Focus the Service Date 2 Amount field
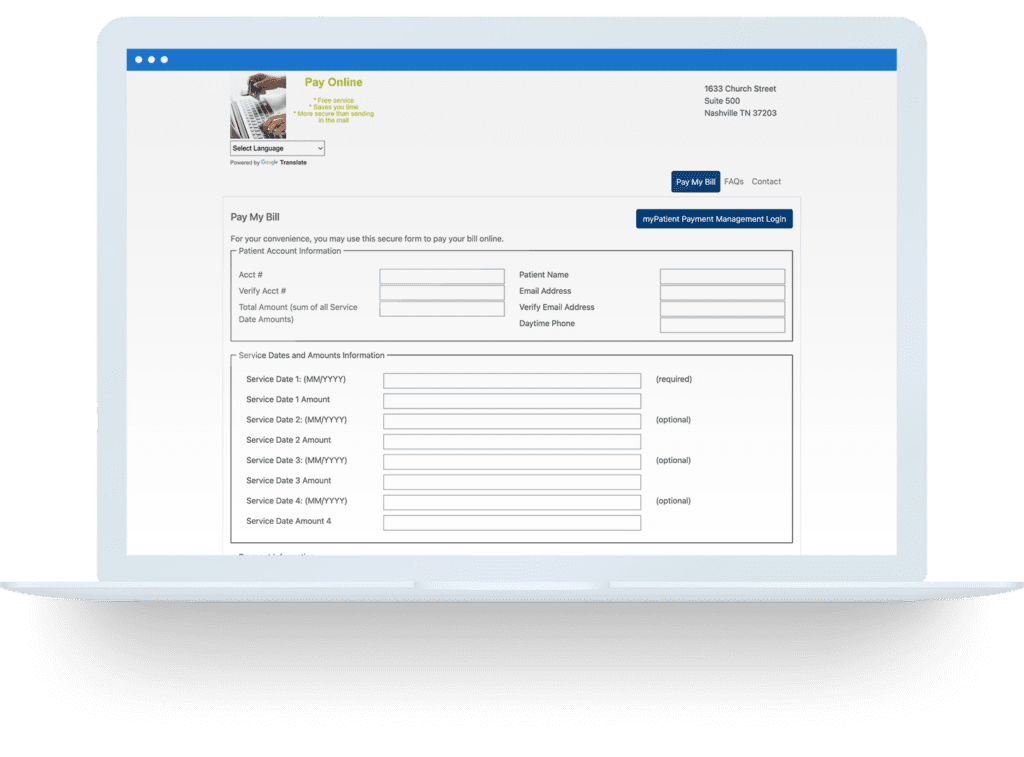The height and width of the screenshot is (757, 1024). click(512, 441)
